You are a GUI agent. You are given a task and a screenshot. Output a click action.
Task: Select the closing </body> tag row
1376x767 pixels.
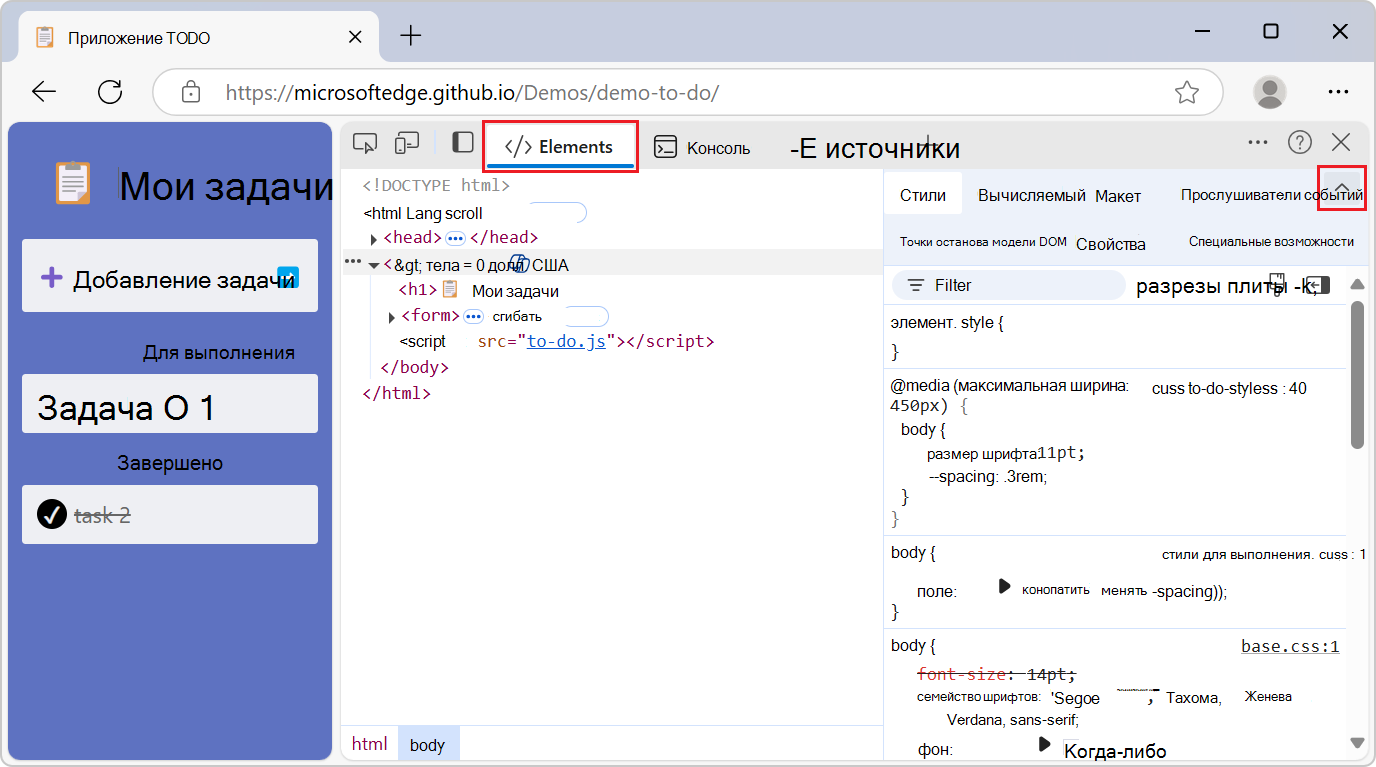tap(415, 368)
